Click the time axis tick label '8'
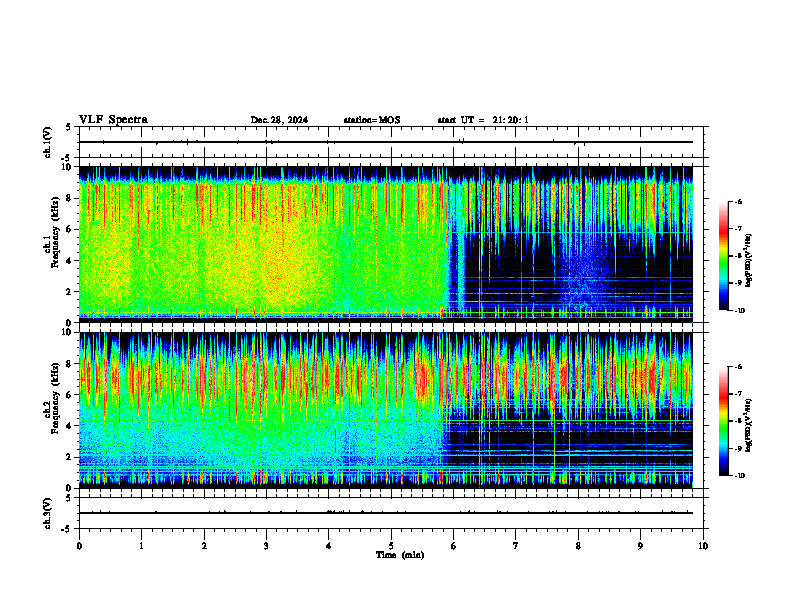The image size is (792, 612). click(x=578, y=546)
